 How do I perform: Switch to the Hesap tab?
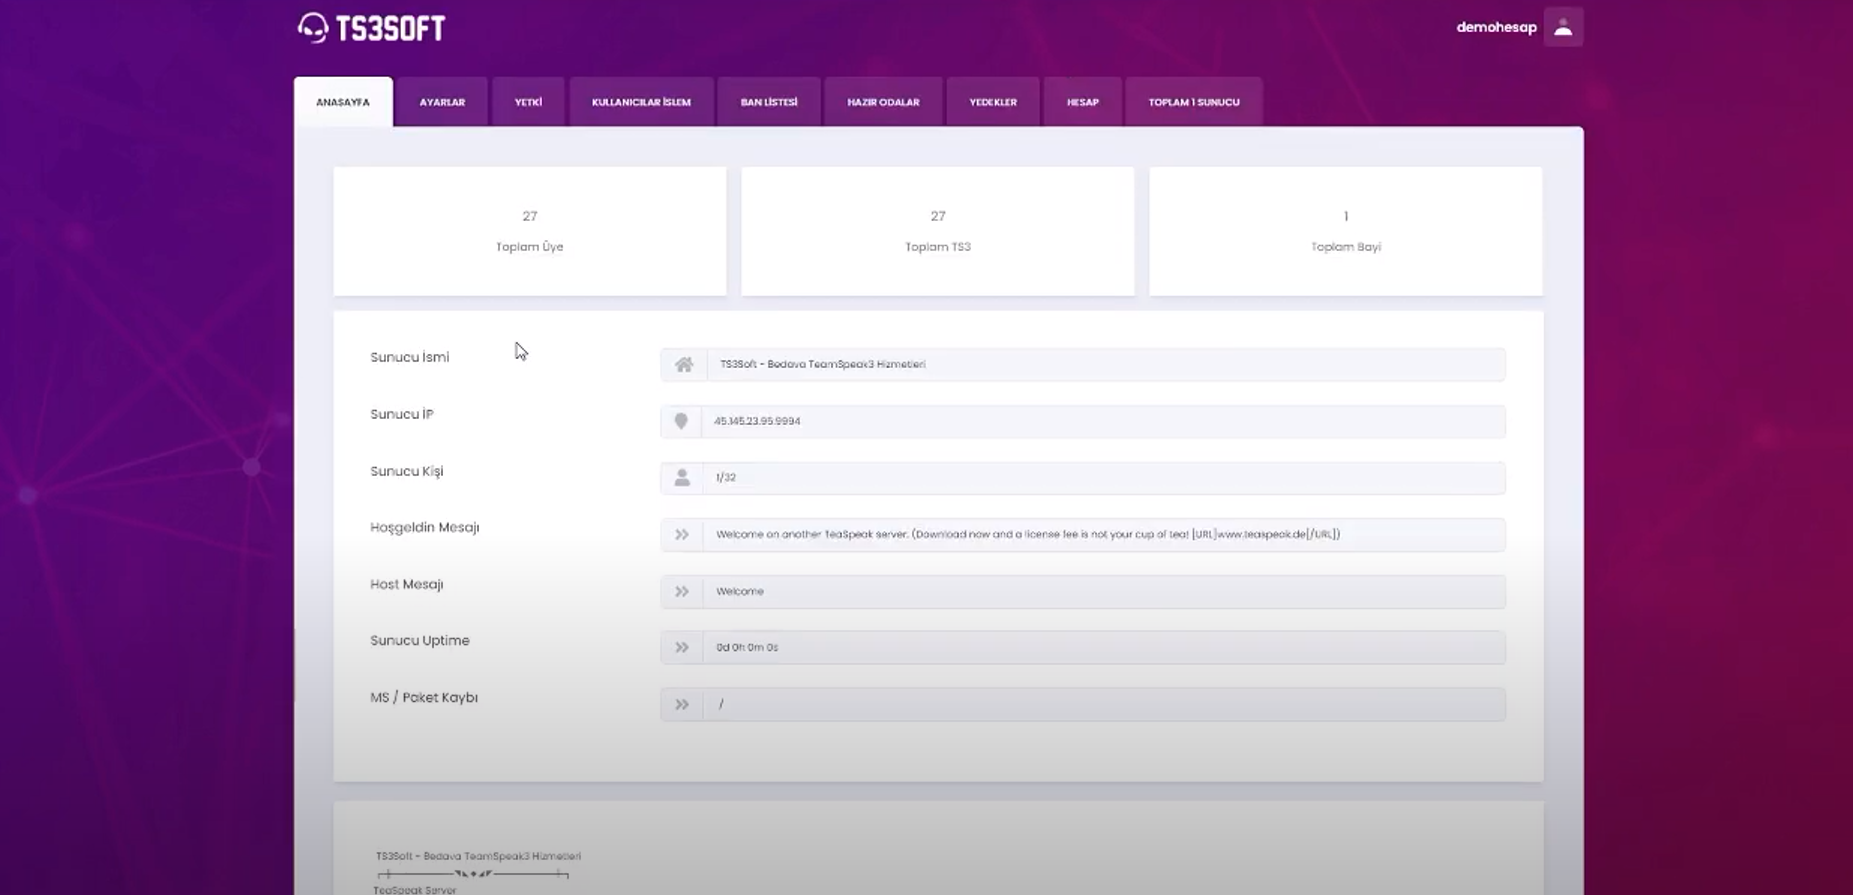pyautogui.click(x=1083, y=102)
